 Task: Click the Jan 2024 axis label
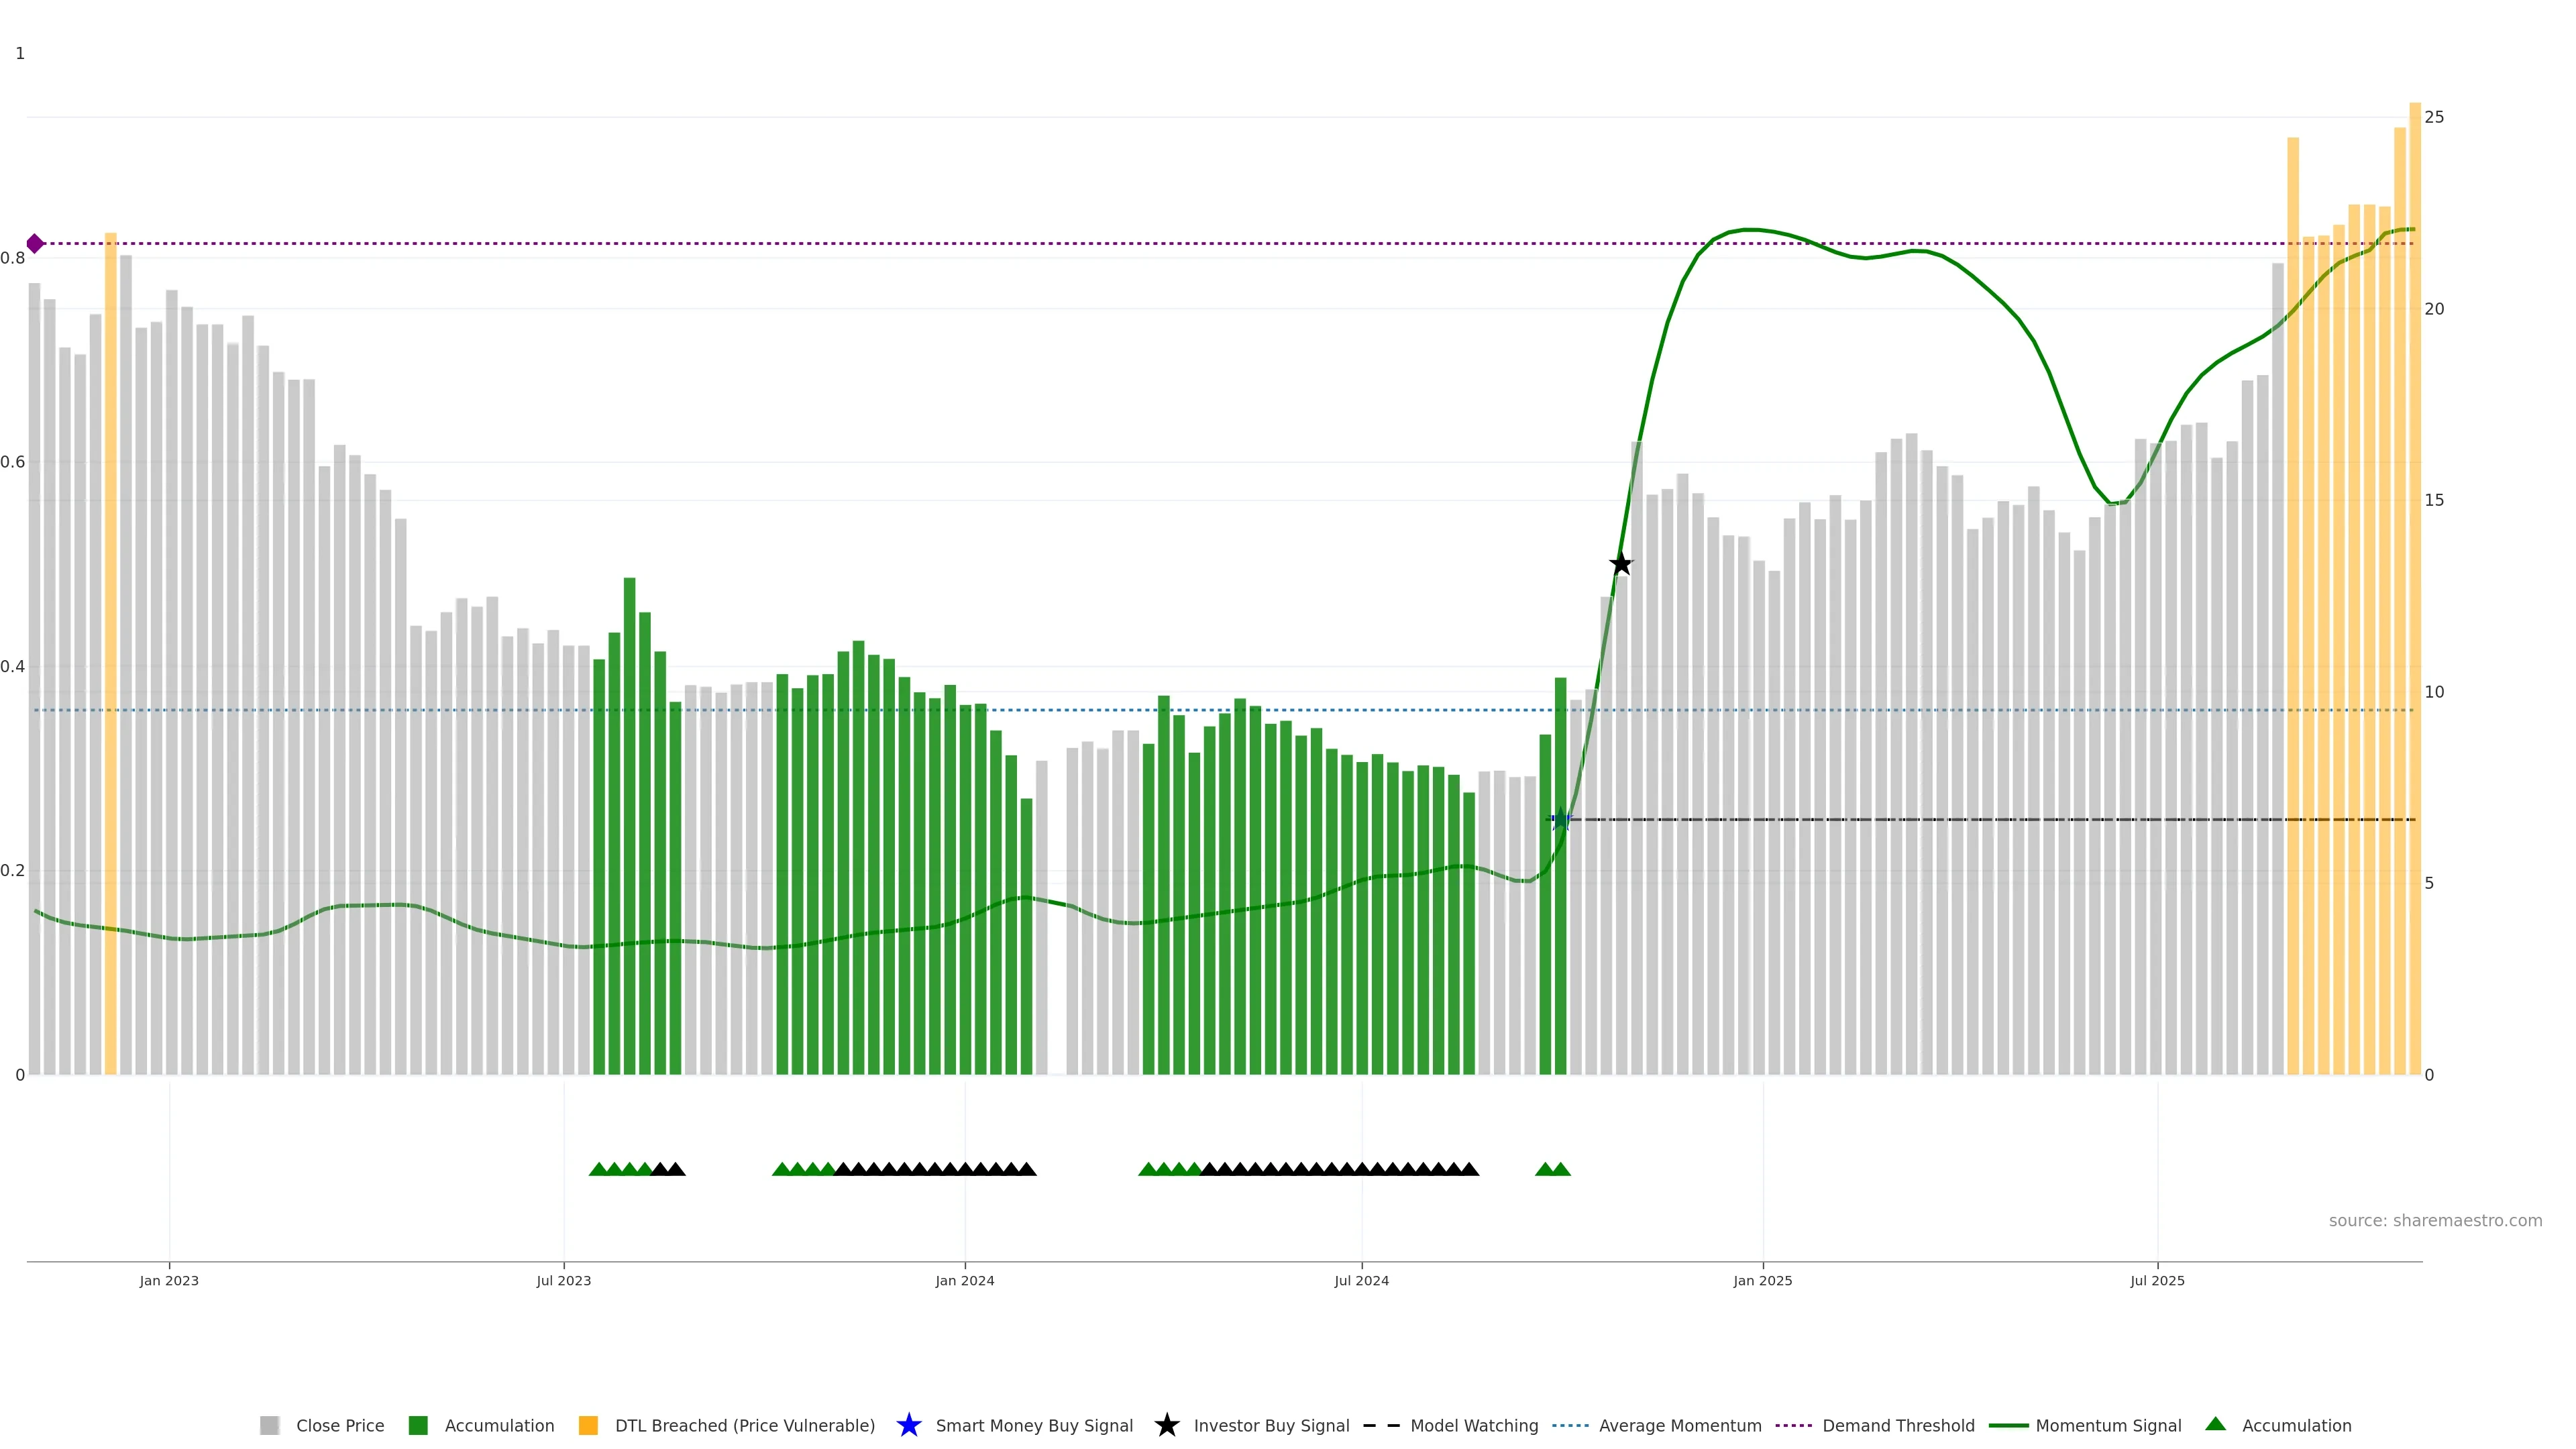click(964, 1280)
